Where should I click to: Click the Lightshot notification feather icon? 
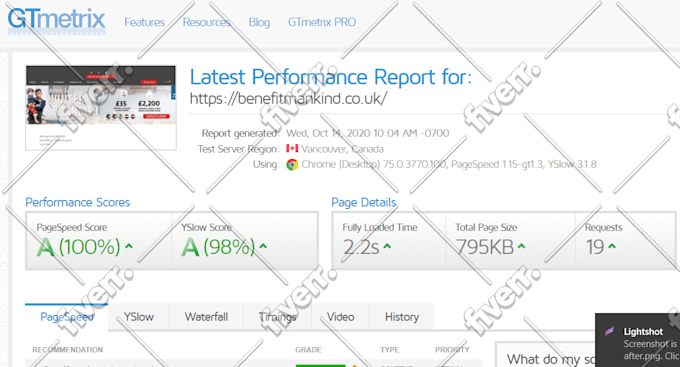coord(609,331)
